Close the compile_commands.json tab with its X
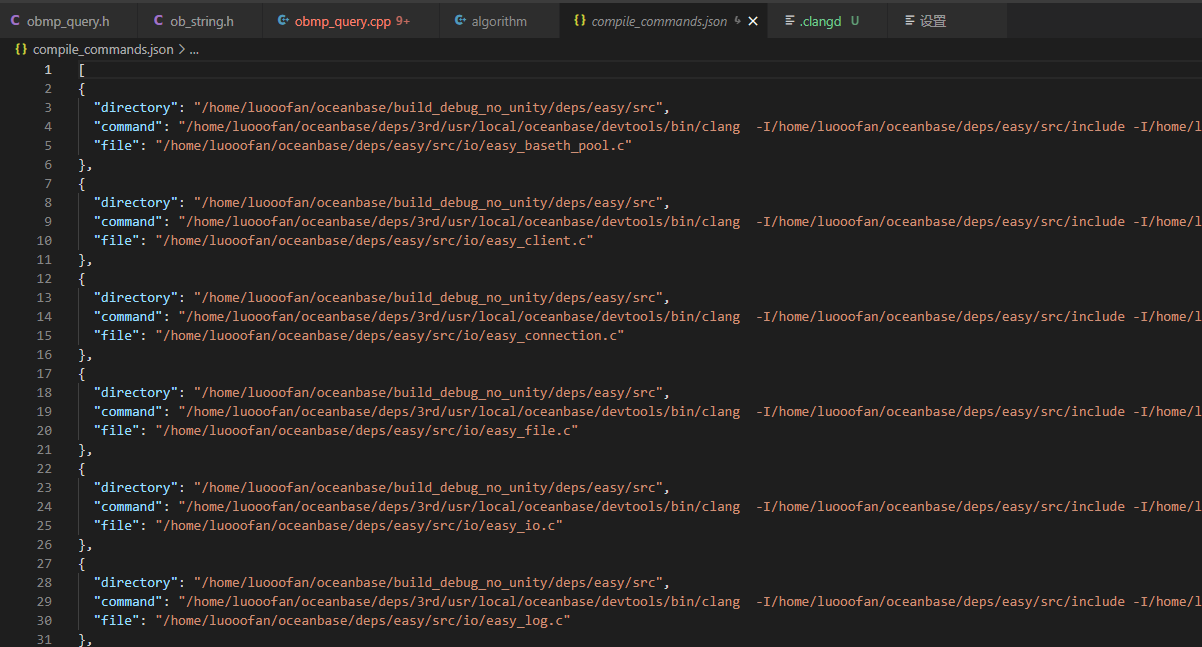This screenshot has height=647, width=1202. 753,20
